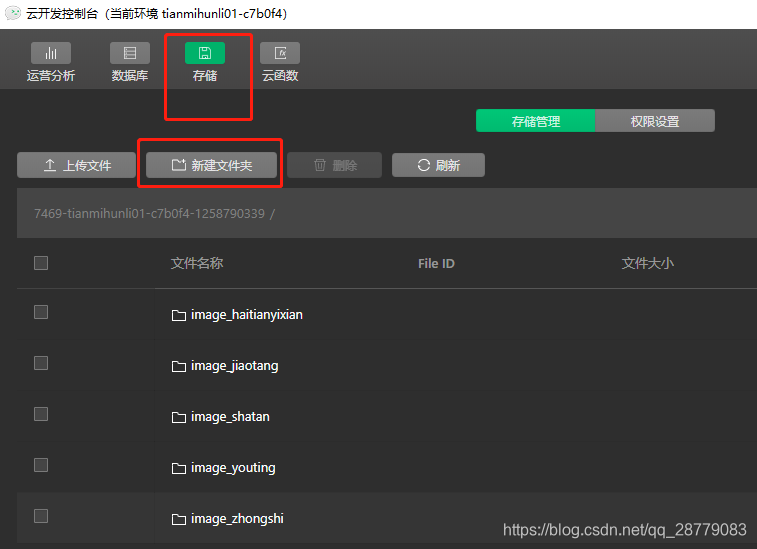Click the 刷新 refresh button
757x549 pixels.
pos(438,165)
